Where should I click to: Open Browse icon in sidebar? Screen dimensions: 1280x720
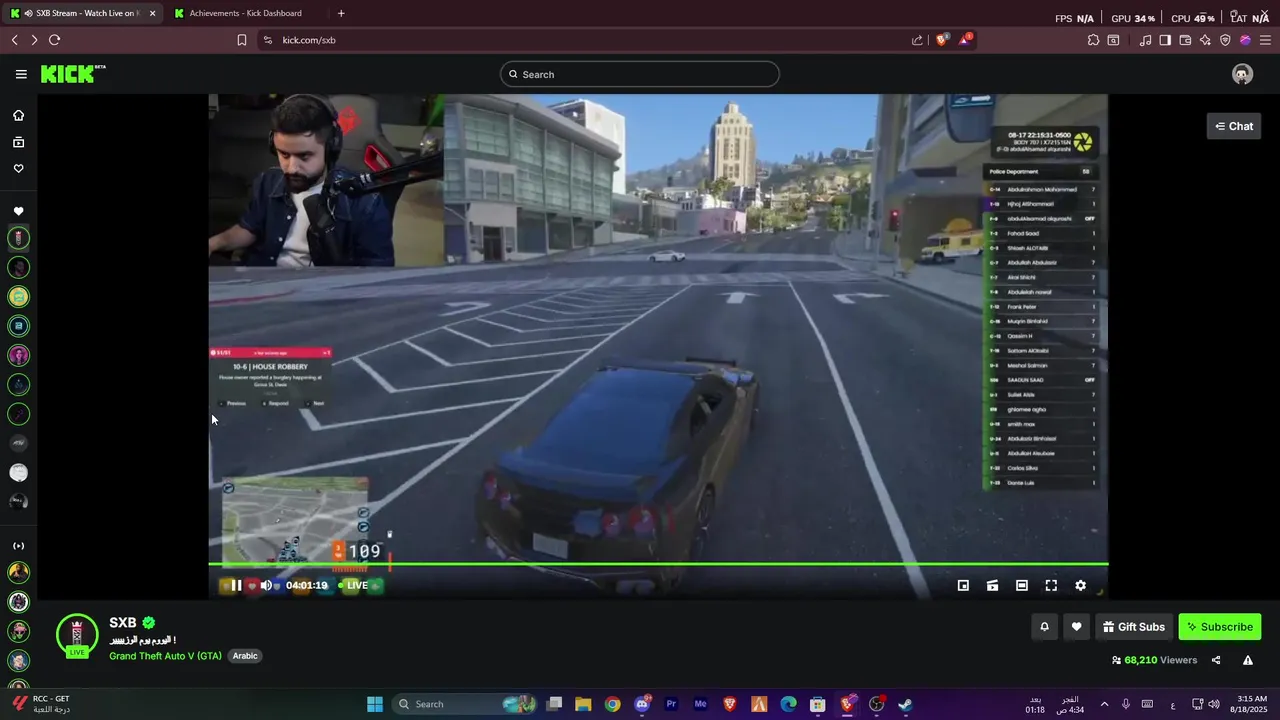18,142
